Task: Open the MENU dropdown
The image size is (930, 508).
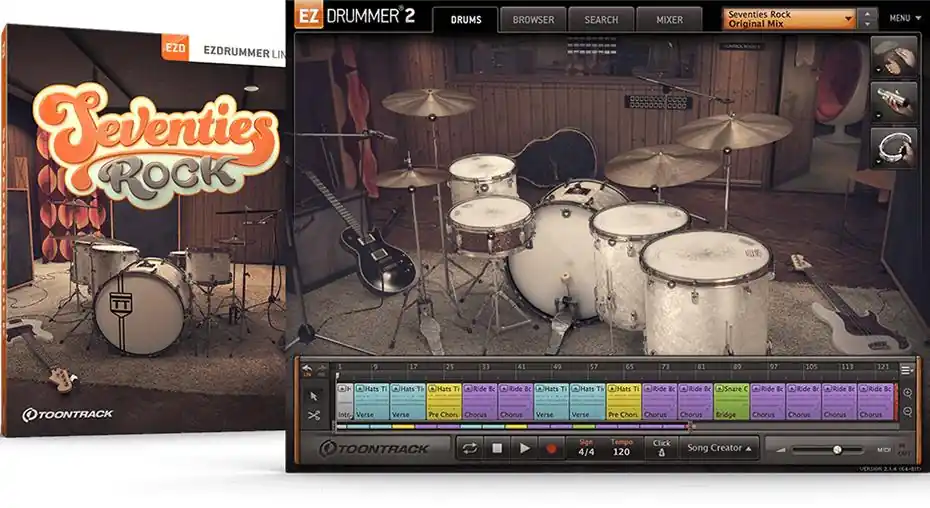Action: coord(905,18)
